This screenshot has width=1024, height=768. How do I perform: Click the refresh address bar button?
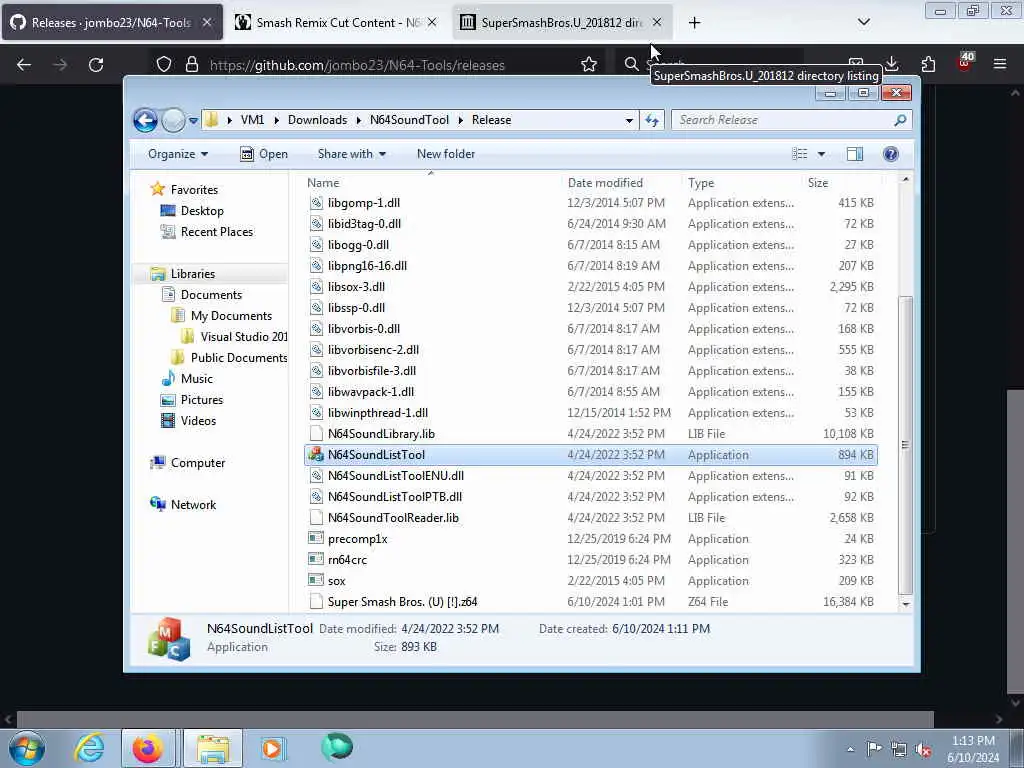pos(652,120)
